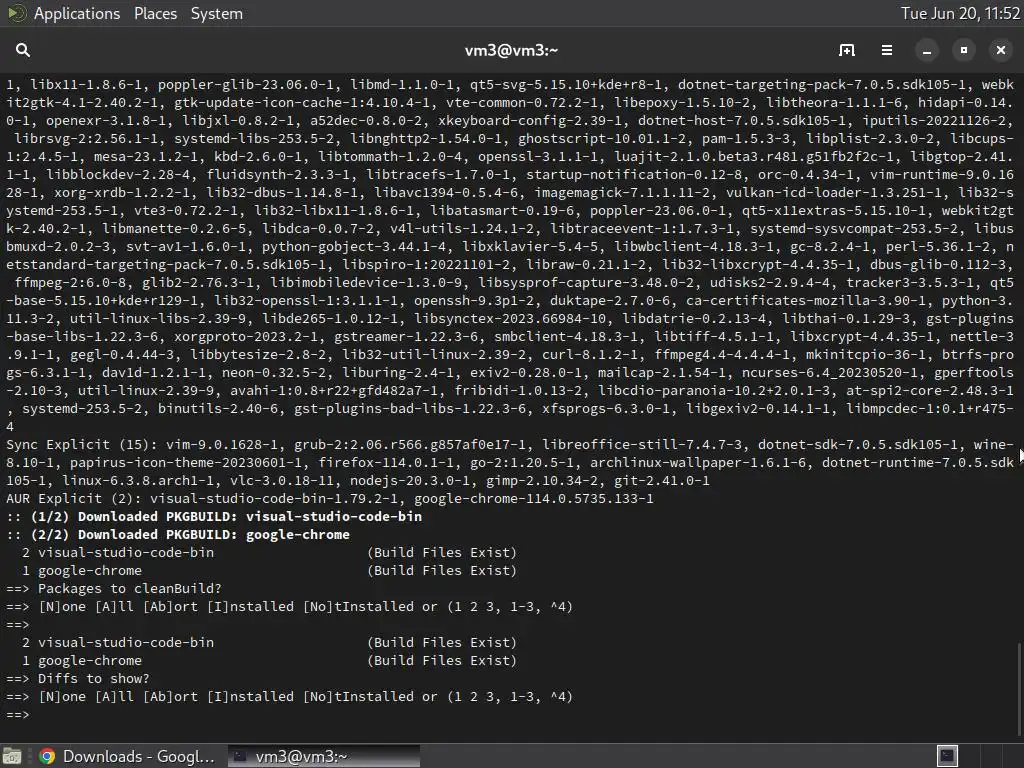Open the Places menu
Viewport: 1024px width, 768px height.
tap(155, 14)
